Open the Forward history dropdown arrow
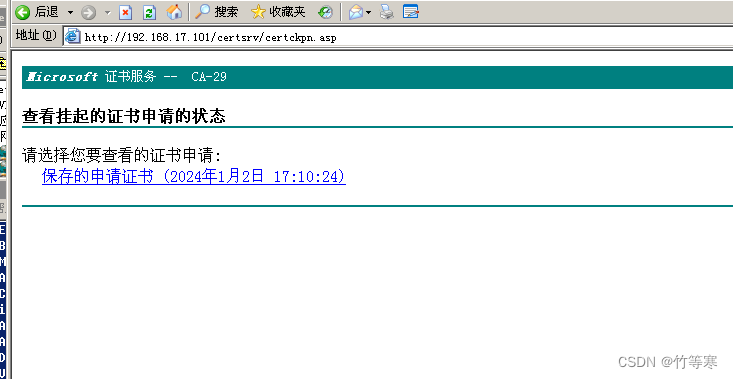 point(108,13)
